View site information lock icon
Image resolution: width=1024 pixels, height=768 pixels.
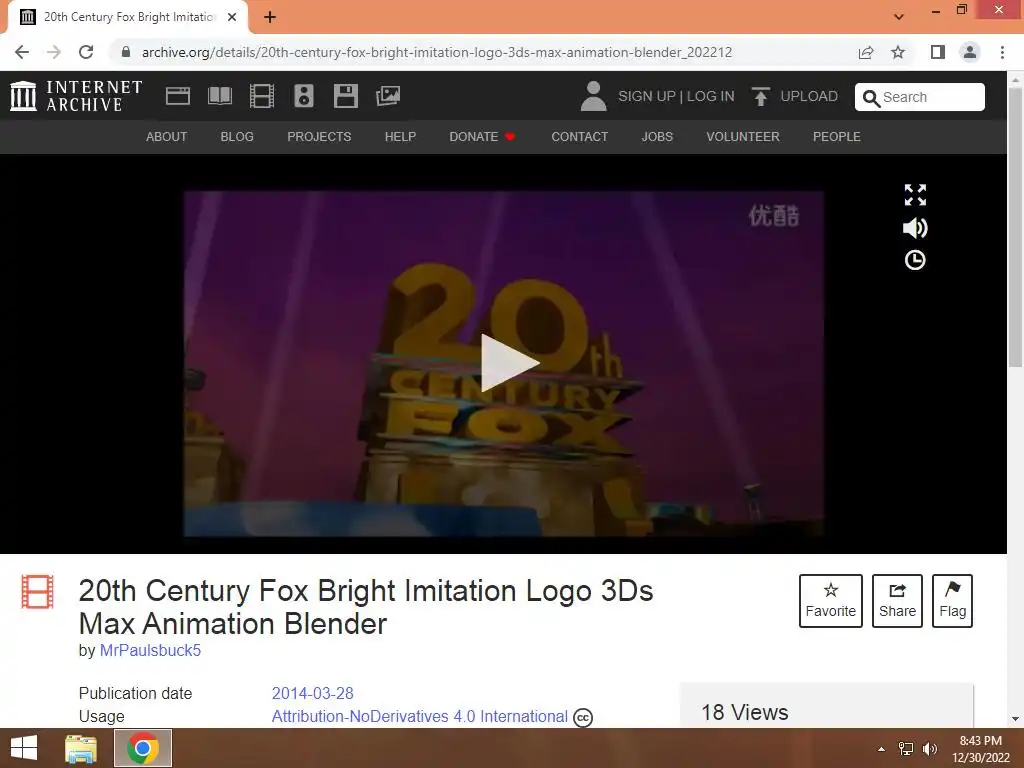pyautogui.click(x=125, y=52)
